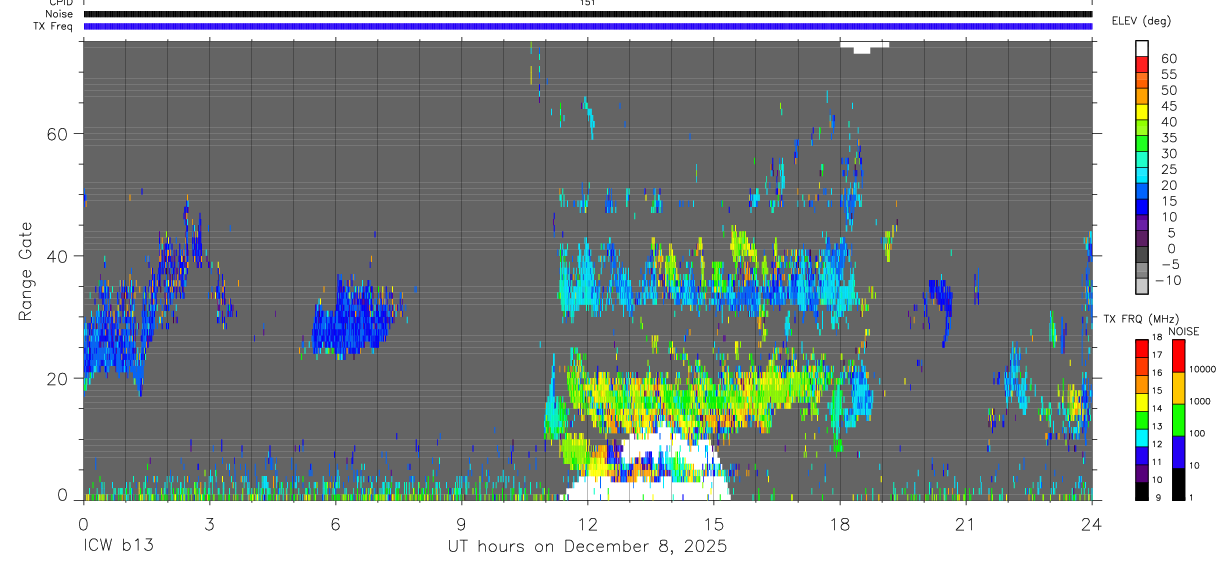
Task: Select the white top swatch of ELEV colorbar
Action: coord(1142,47)
